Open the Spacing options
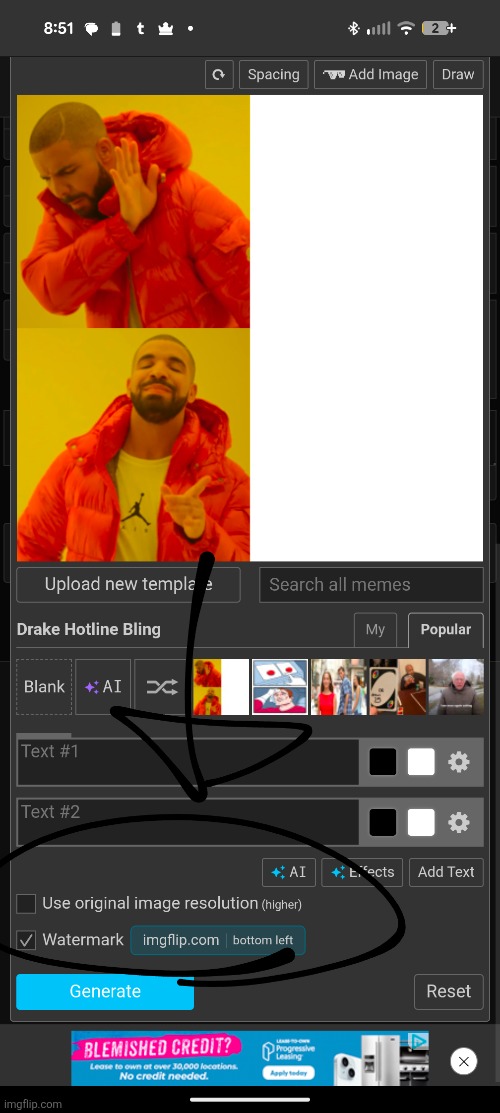Image resolution: width=500 pixels, height=1113 pixels. pyautogui.click(x=273, y=75)
